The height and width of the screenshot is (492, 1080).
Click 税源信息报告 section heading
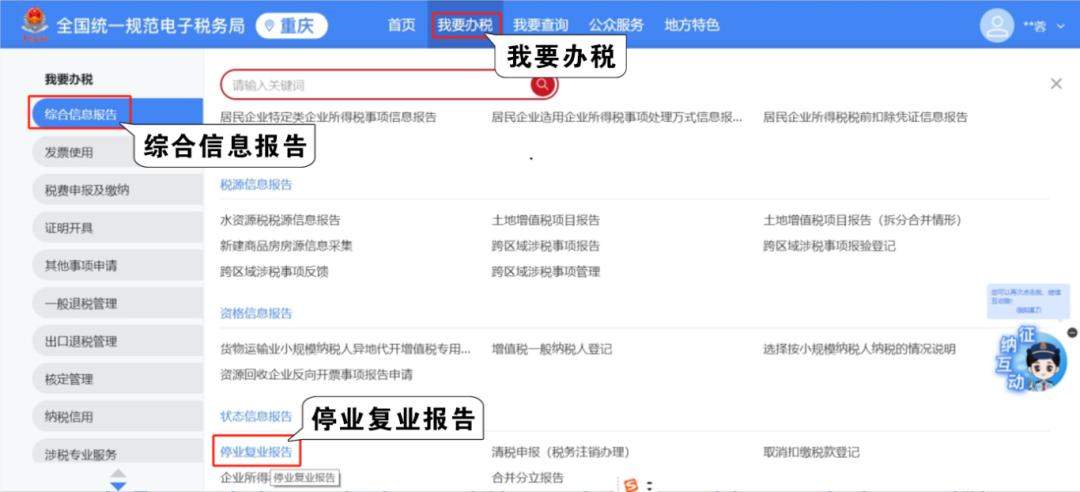tap(256, 185)
